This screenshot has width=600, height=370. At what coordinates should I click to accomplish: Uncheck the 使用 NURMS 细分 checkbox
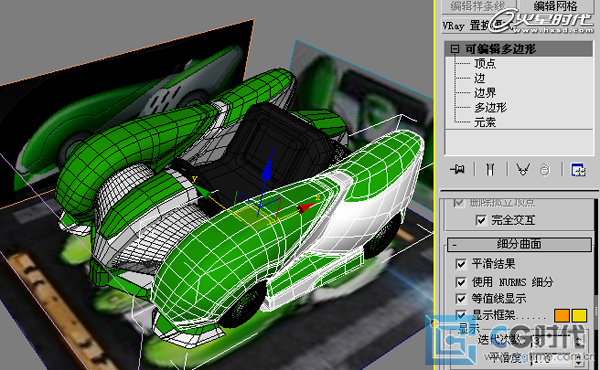461,282
